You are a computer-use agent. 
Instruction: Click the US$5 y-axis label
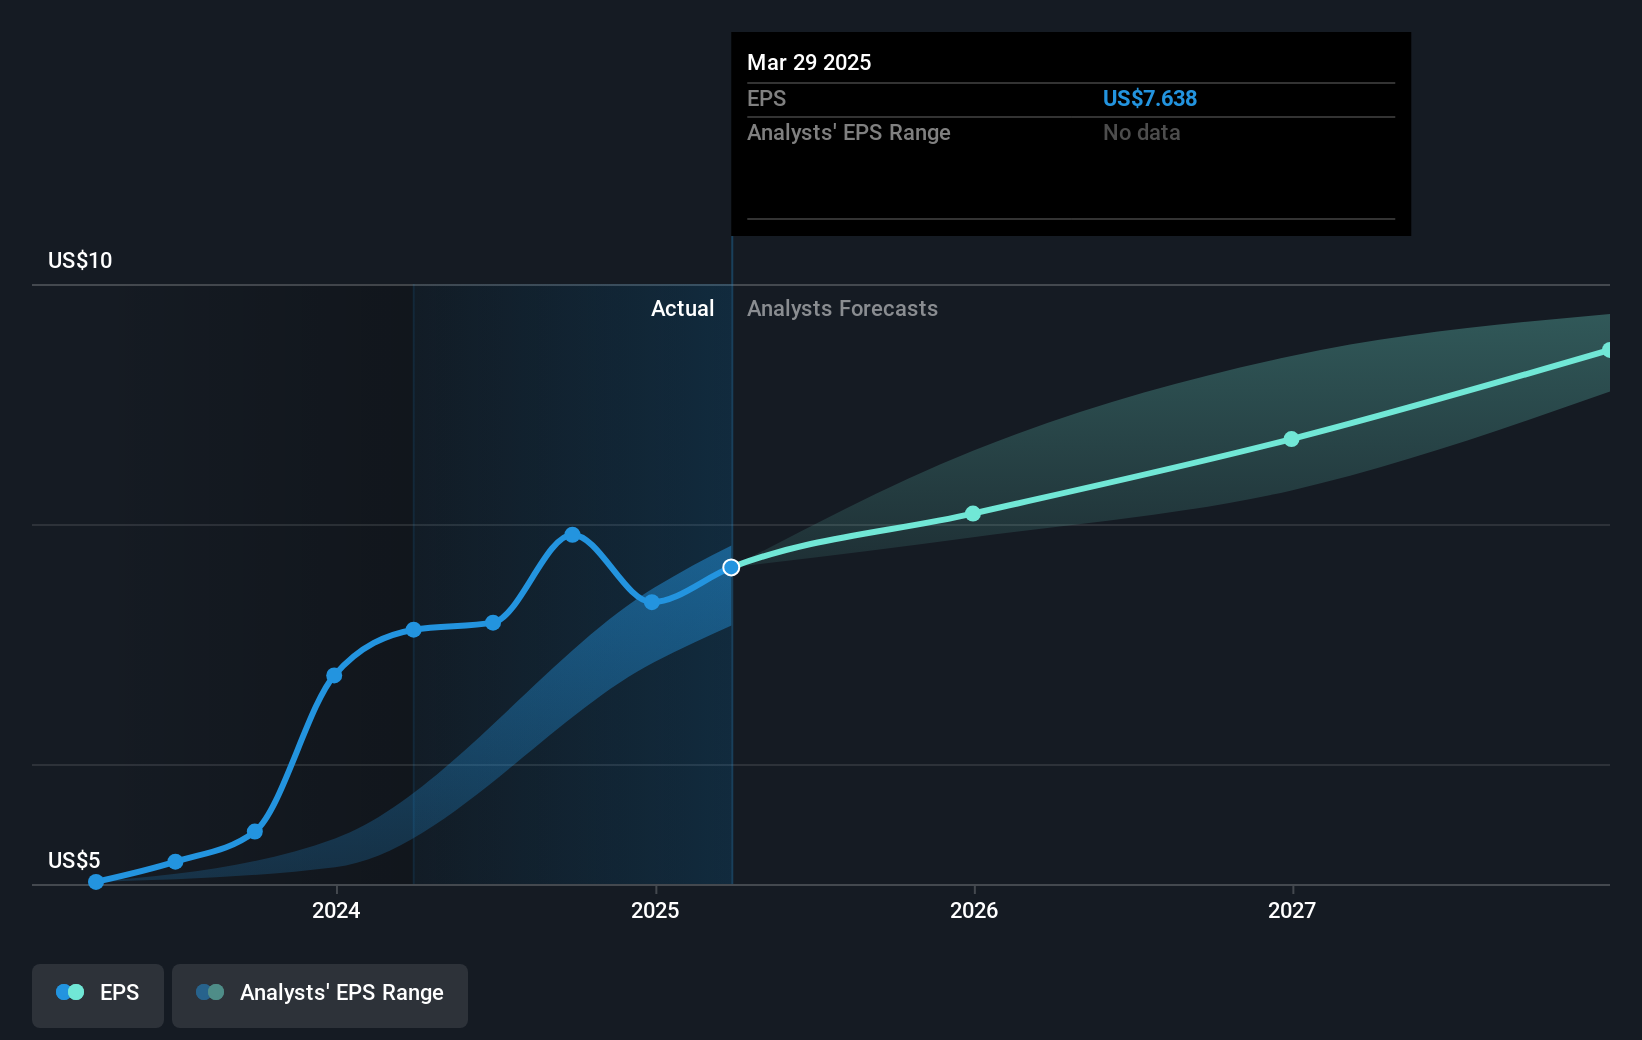pos(74,860)
